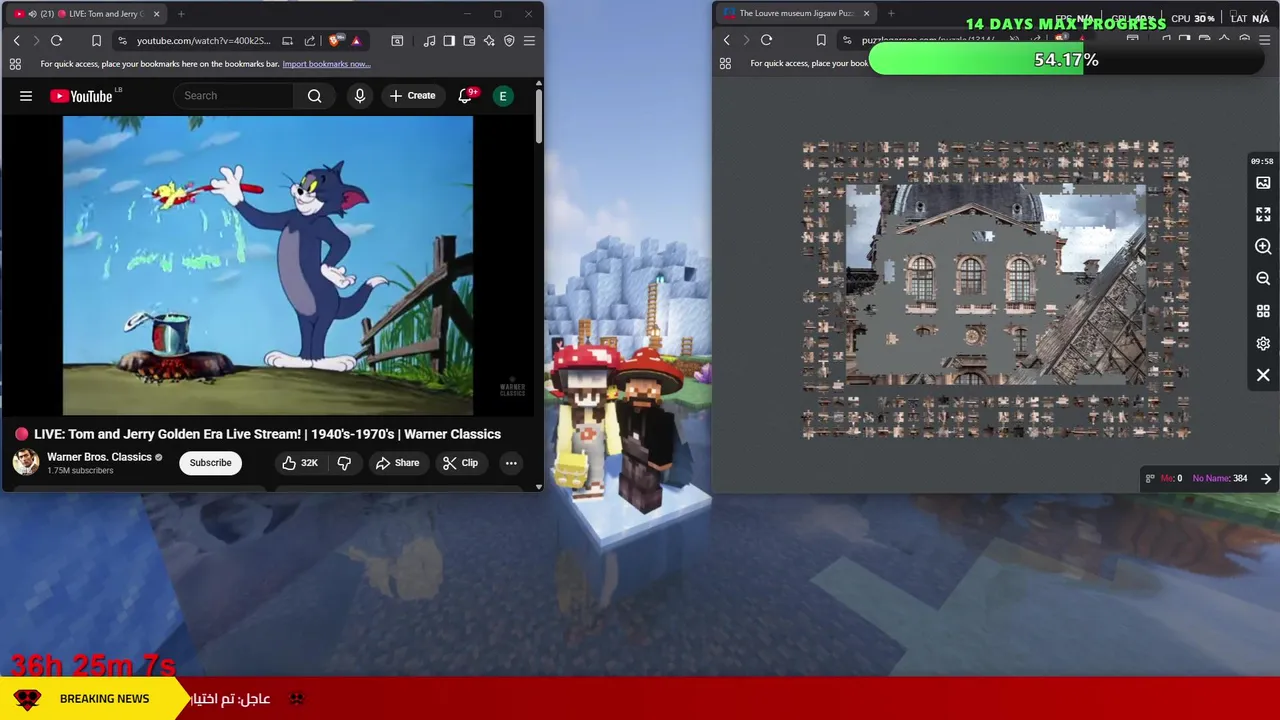The image size is (1280, 720).
Task: Click the share icon in YouTube address bar
Action: pos(310,40)
